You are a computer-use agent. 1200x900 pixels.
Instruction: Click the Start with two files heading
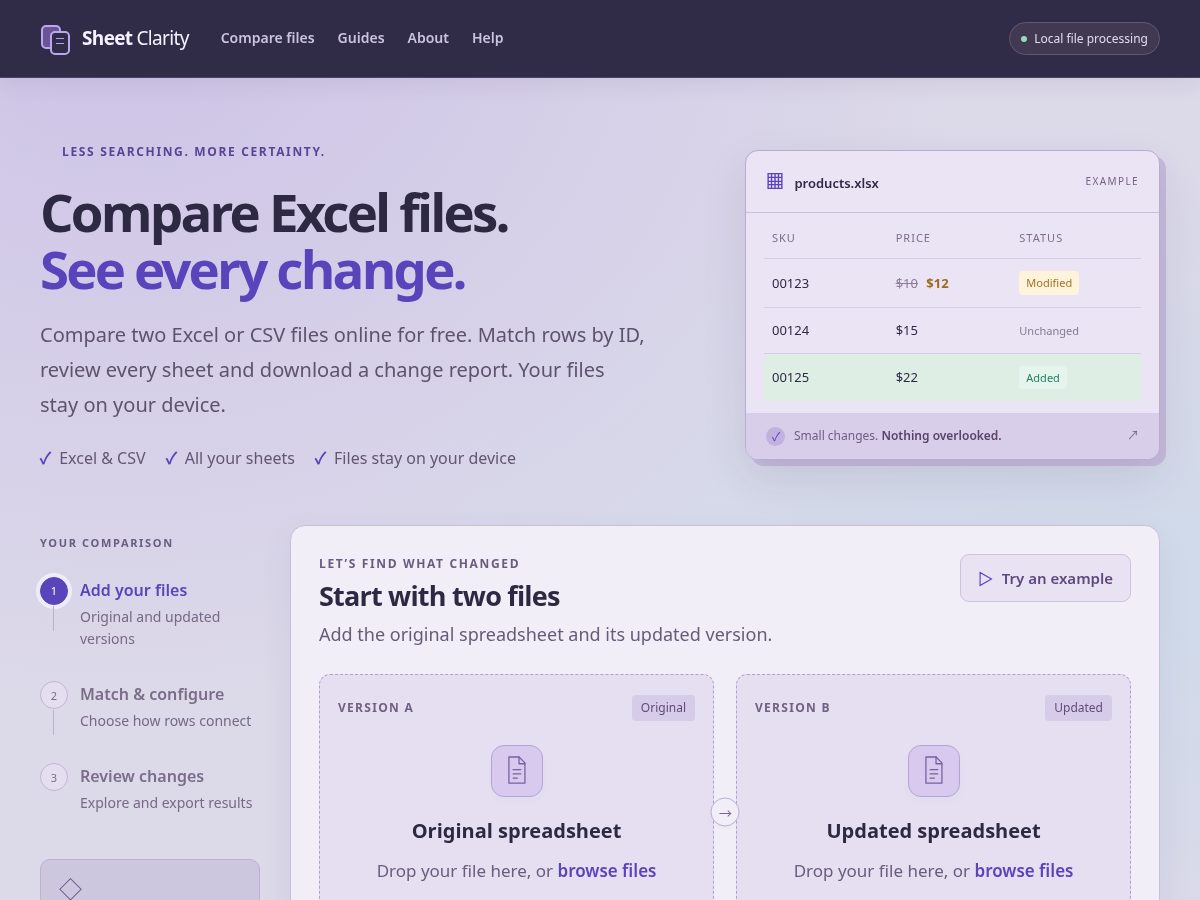[439, 596]
